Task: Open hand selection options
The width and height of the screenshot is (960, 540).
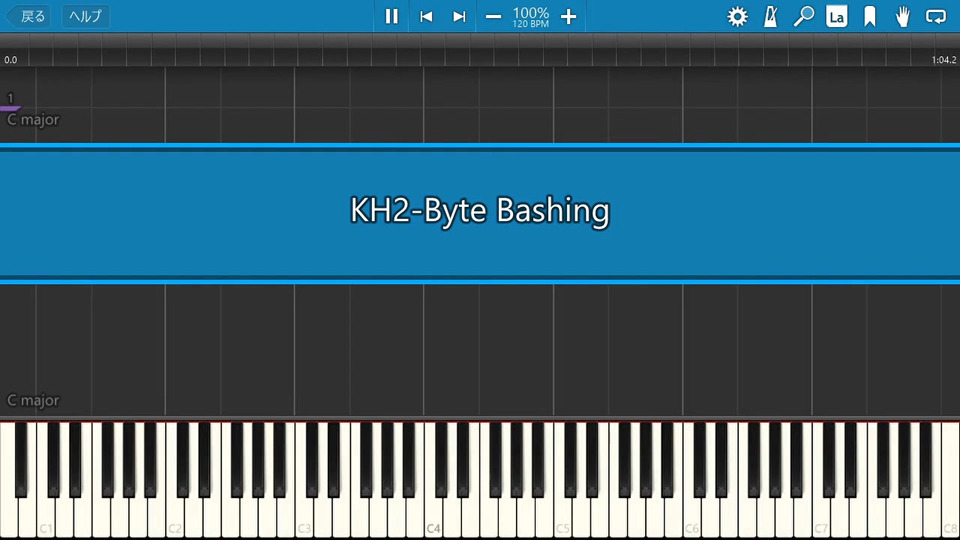Action: [x=902, y=17]
